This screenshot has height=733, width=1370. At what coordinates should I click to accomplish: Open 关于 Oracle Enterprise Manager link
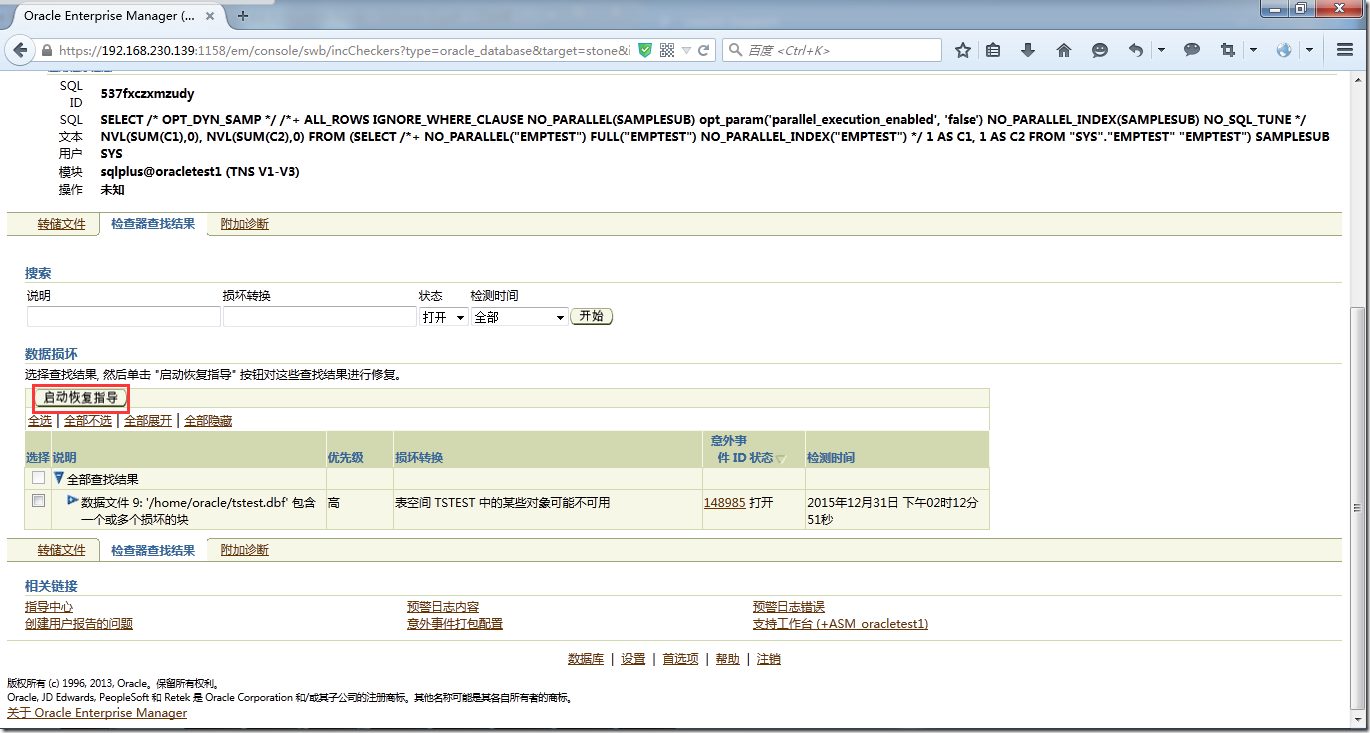click(x=97, y=713)
